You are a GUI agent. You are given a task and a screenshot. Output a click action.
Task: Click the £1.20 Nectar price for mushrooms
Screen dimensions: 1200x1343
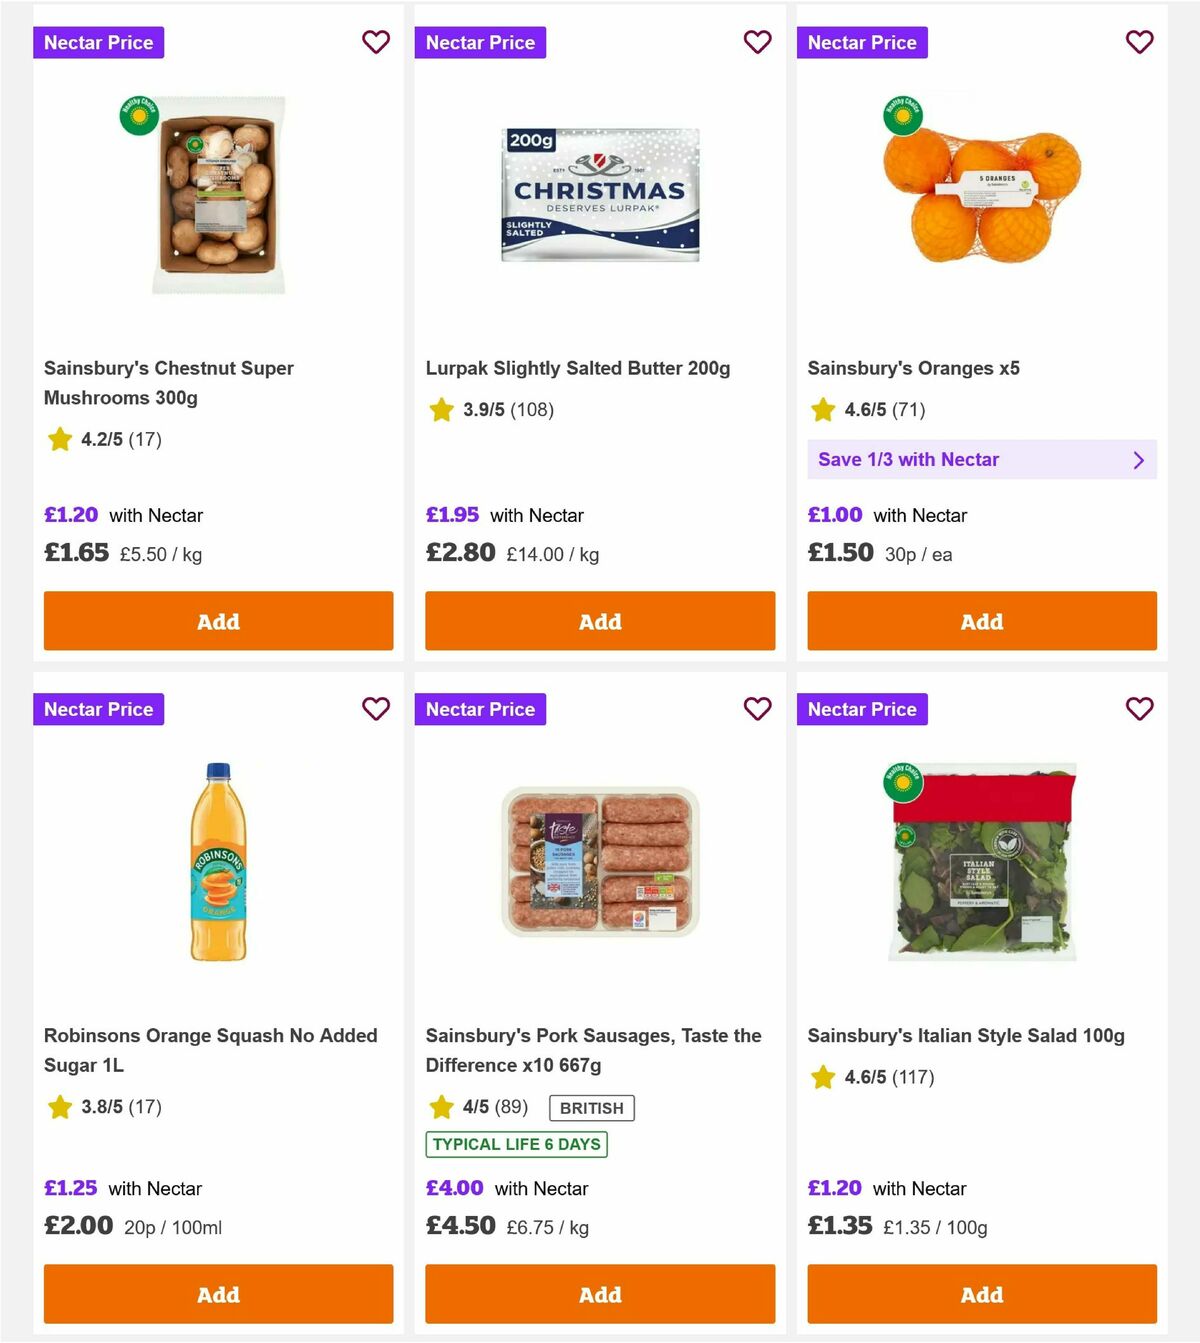point(70,515)
